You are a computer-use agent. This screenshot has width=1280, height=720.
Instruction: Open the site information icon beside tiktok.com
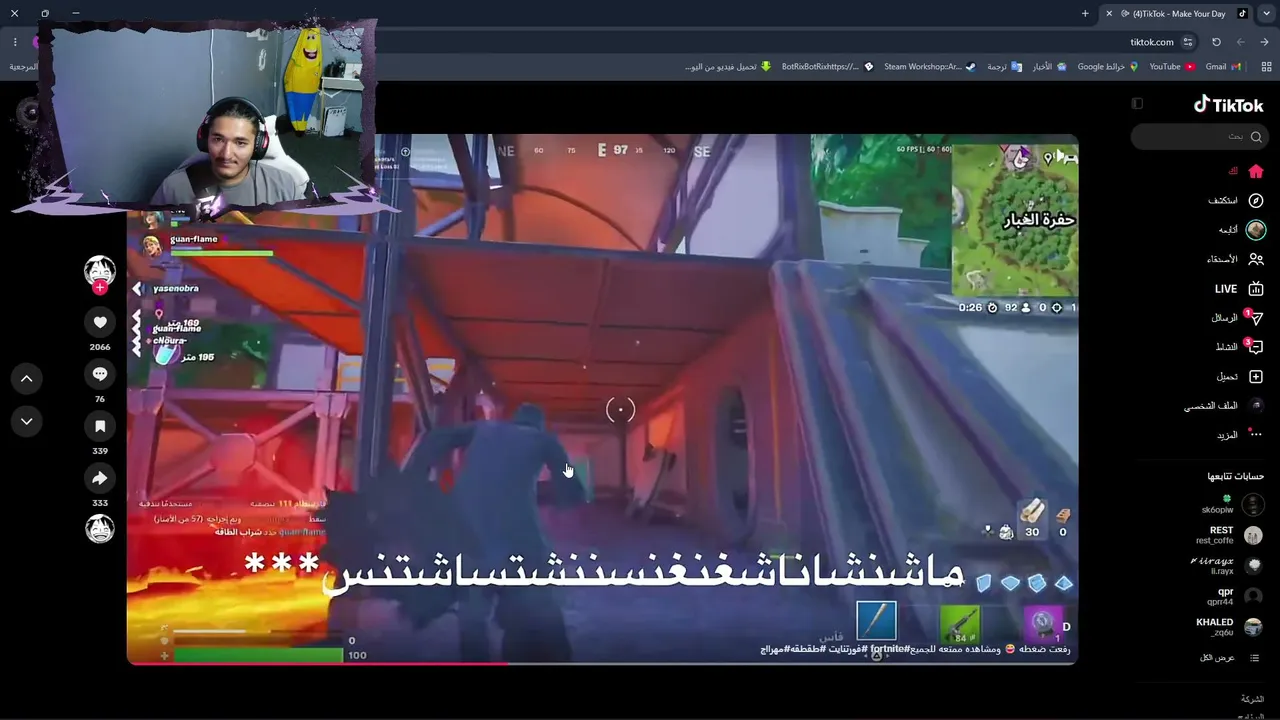pyautogui.click(x=1188, y=42)
